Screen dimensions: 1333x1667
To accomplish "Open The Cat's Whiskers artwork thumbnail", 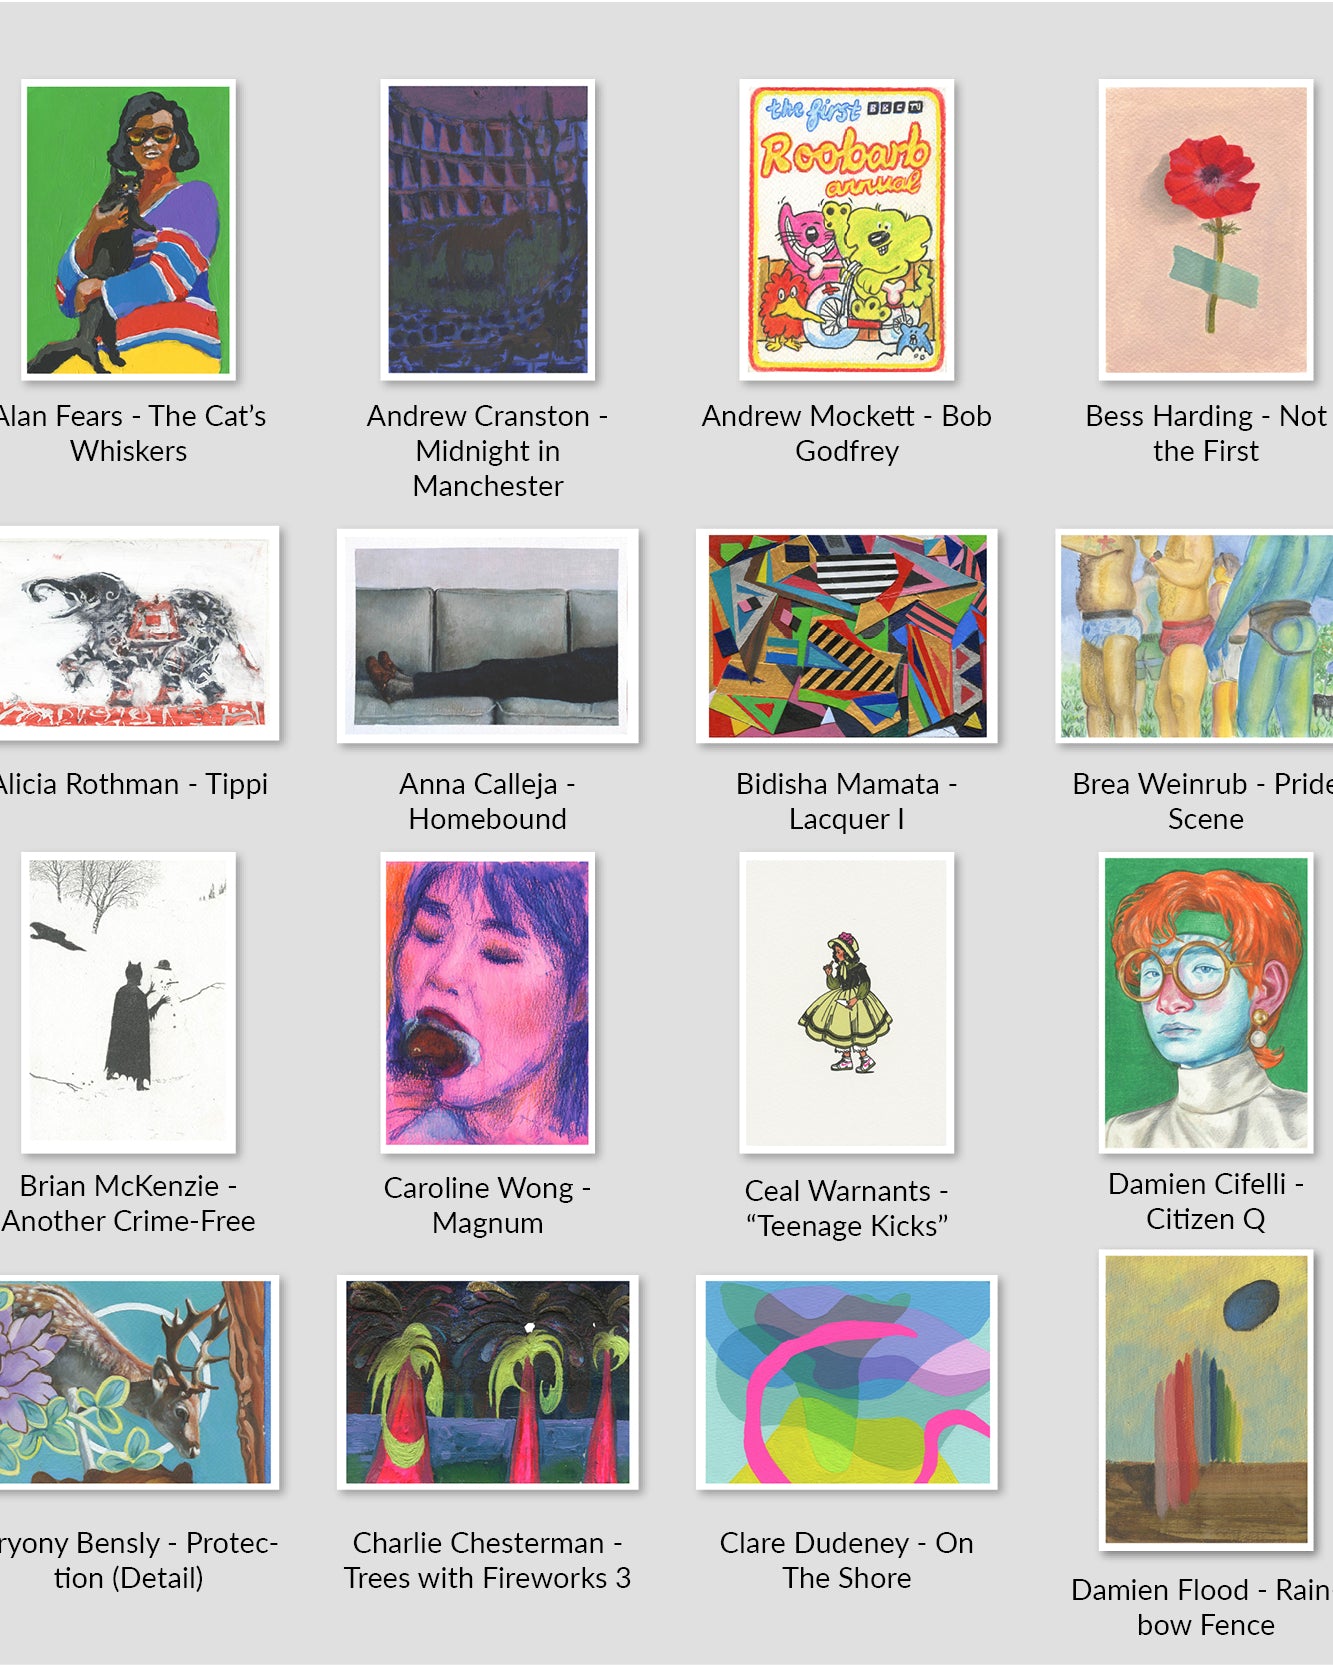I will point(128,229).
